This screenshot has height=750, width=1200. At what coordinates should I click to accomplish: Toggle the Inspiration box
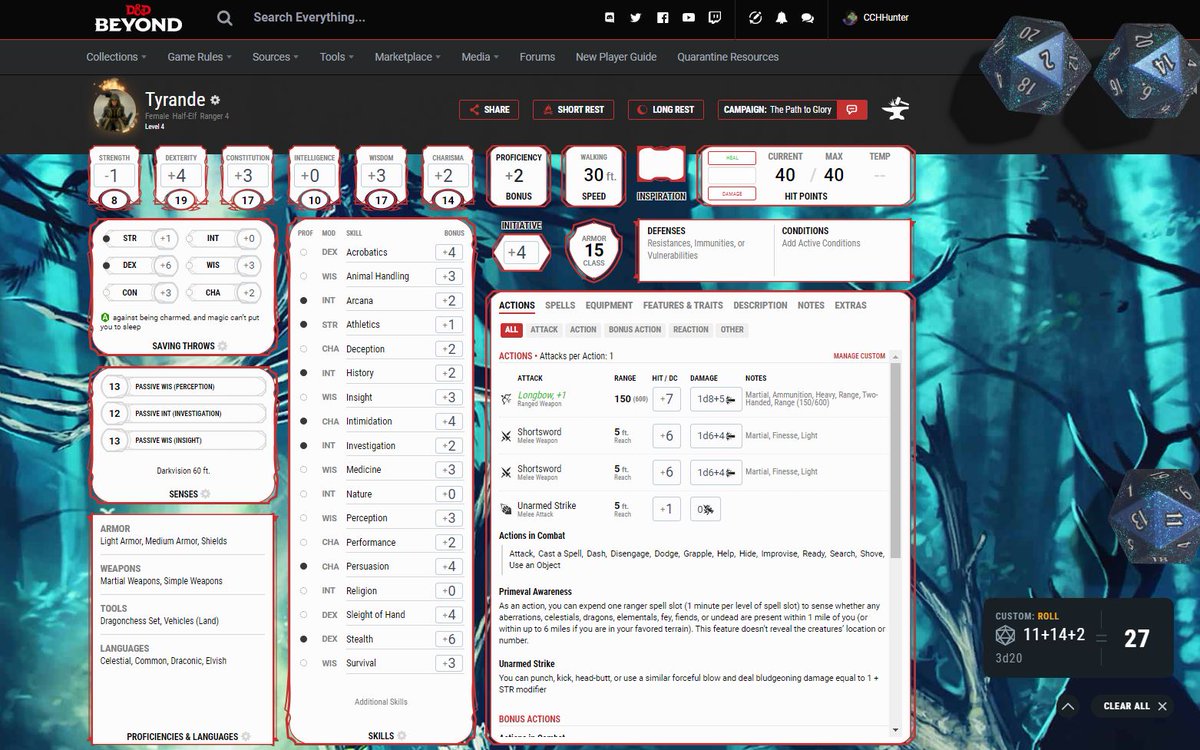[661, 166]
